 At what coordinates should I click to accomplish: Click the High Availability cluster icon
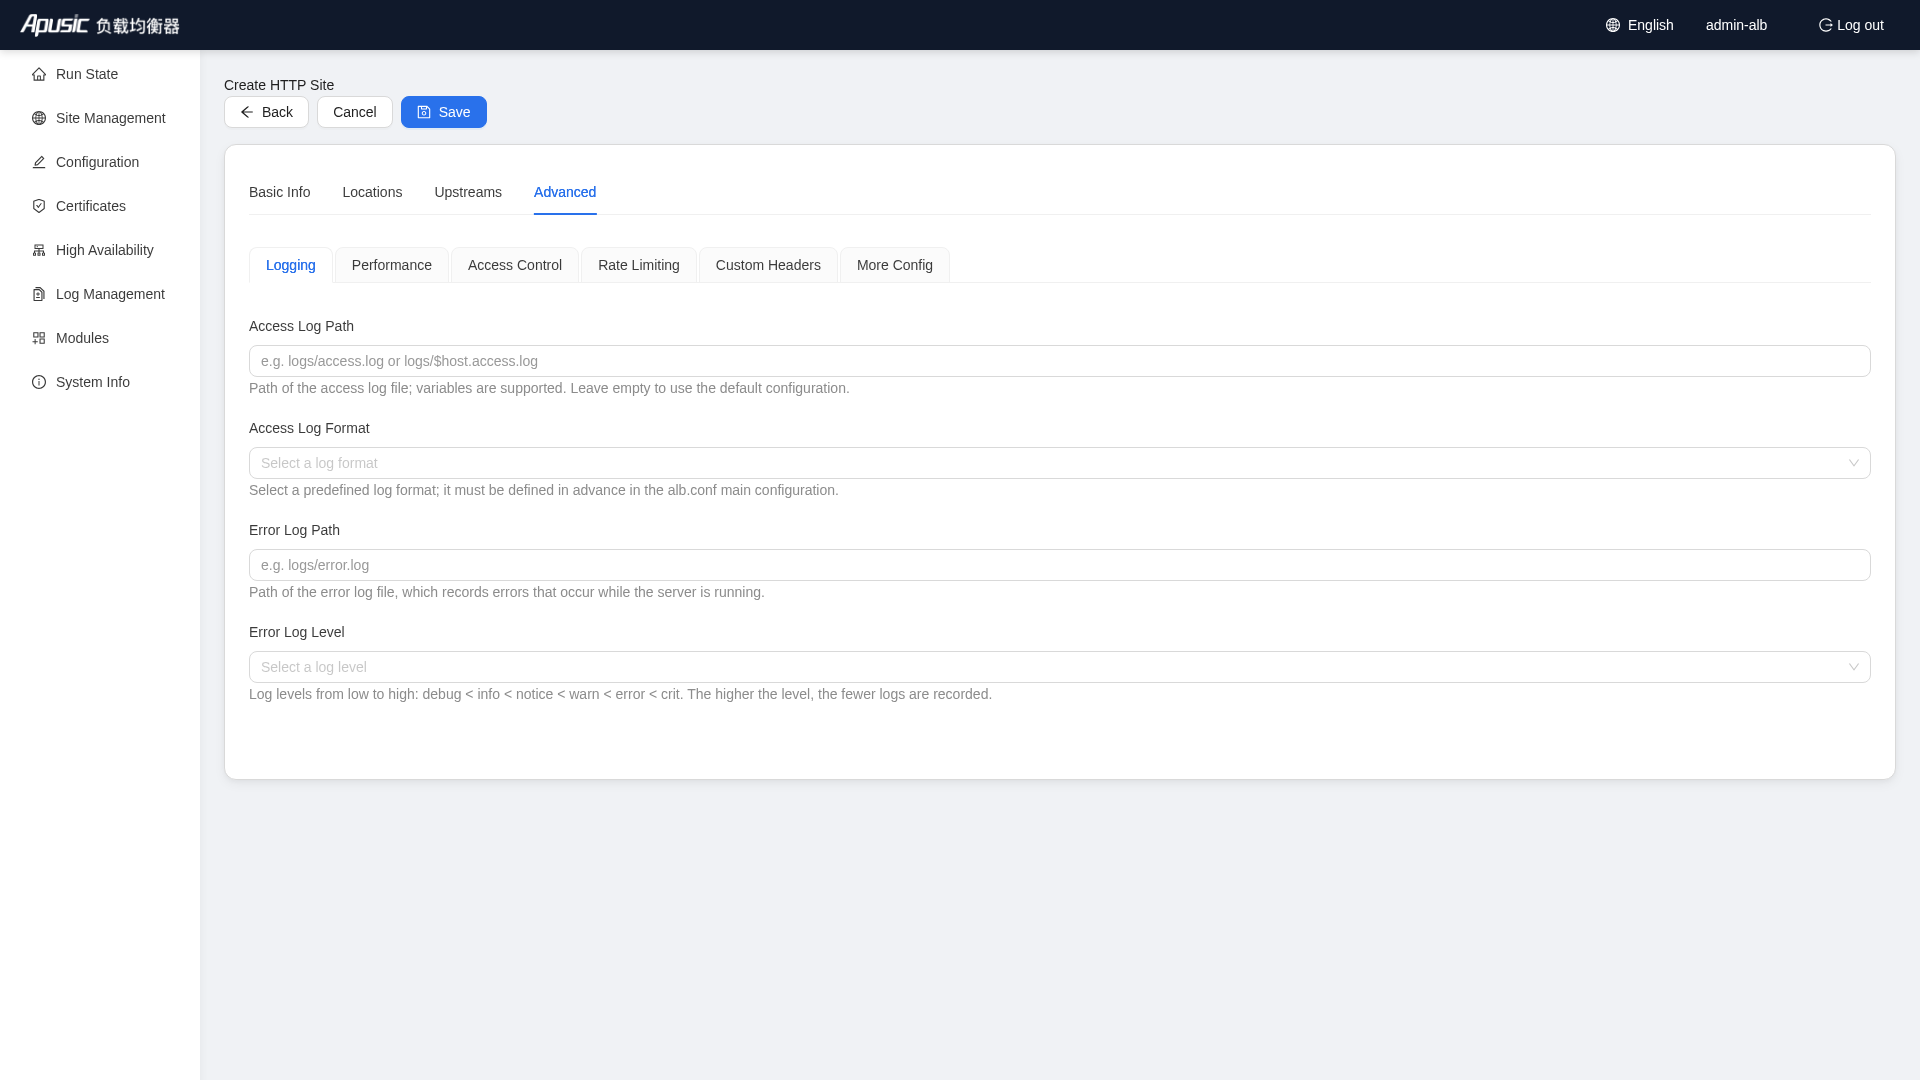39,250
